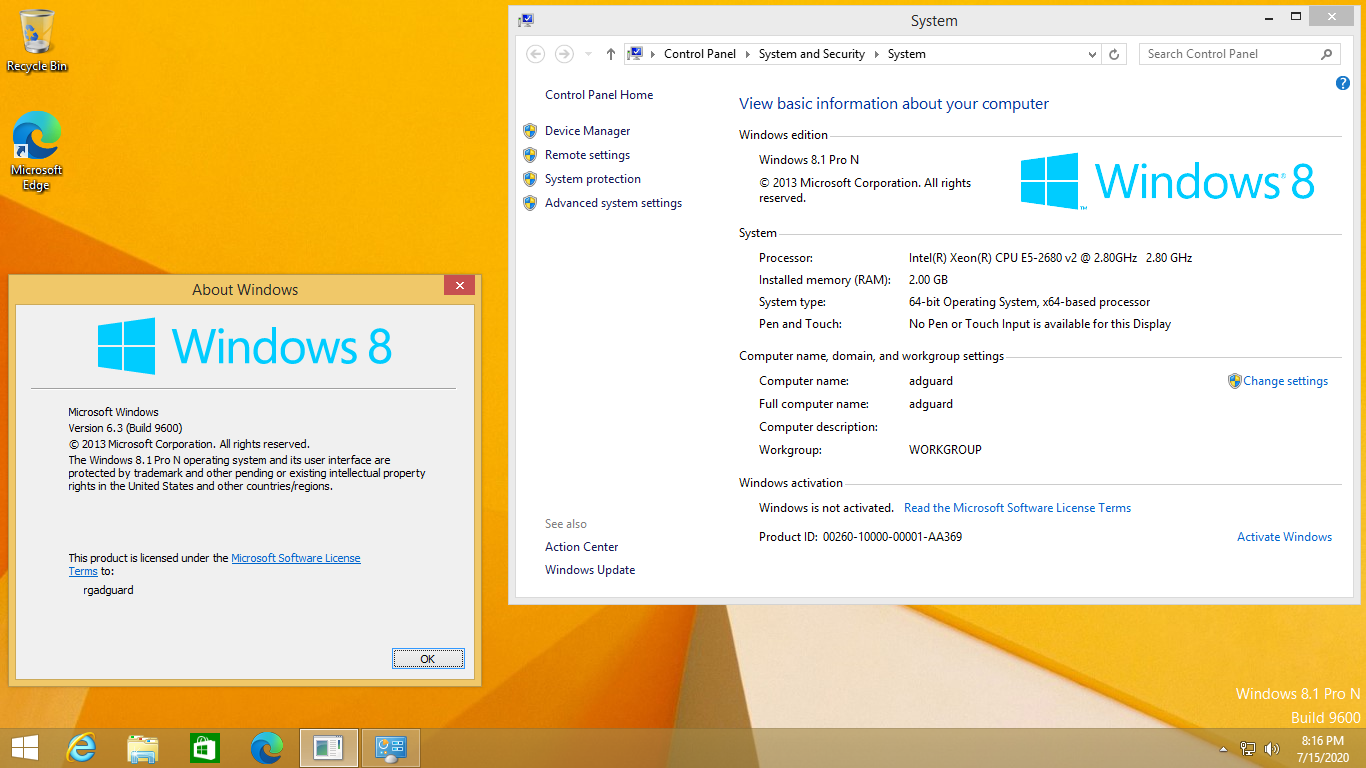Open the clock showing 8:16 PM

[x=1322, y=748]
